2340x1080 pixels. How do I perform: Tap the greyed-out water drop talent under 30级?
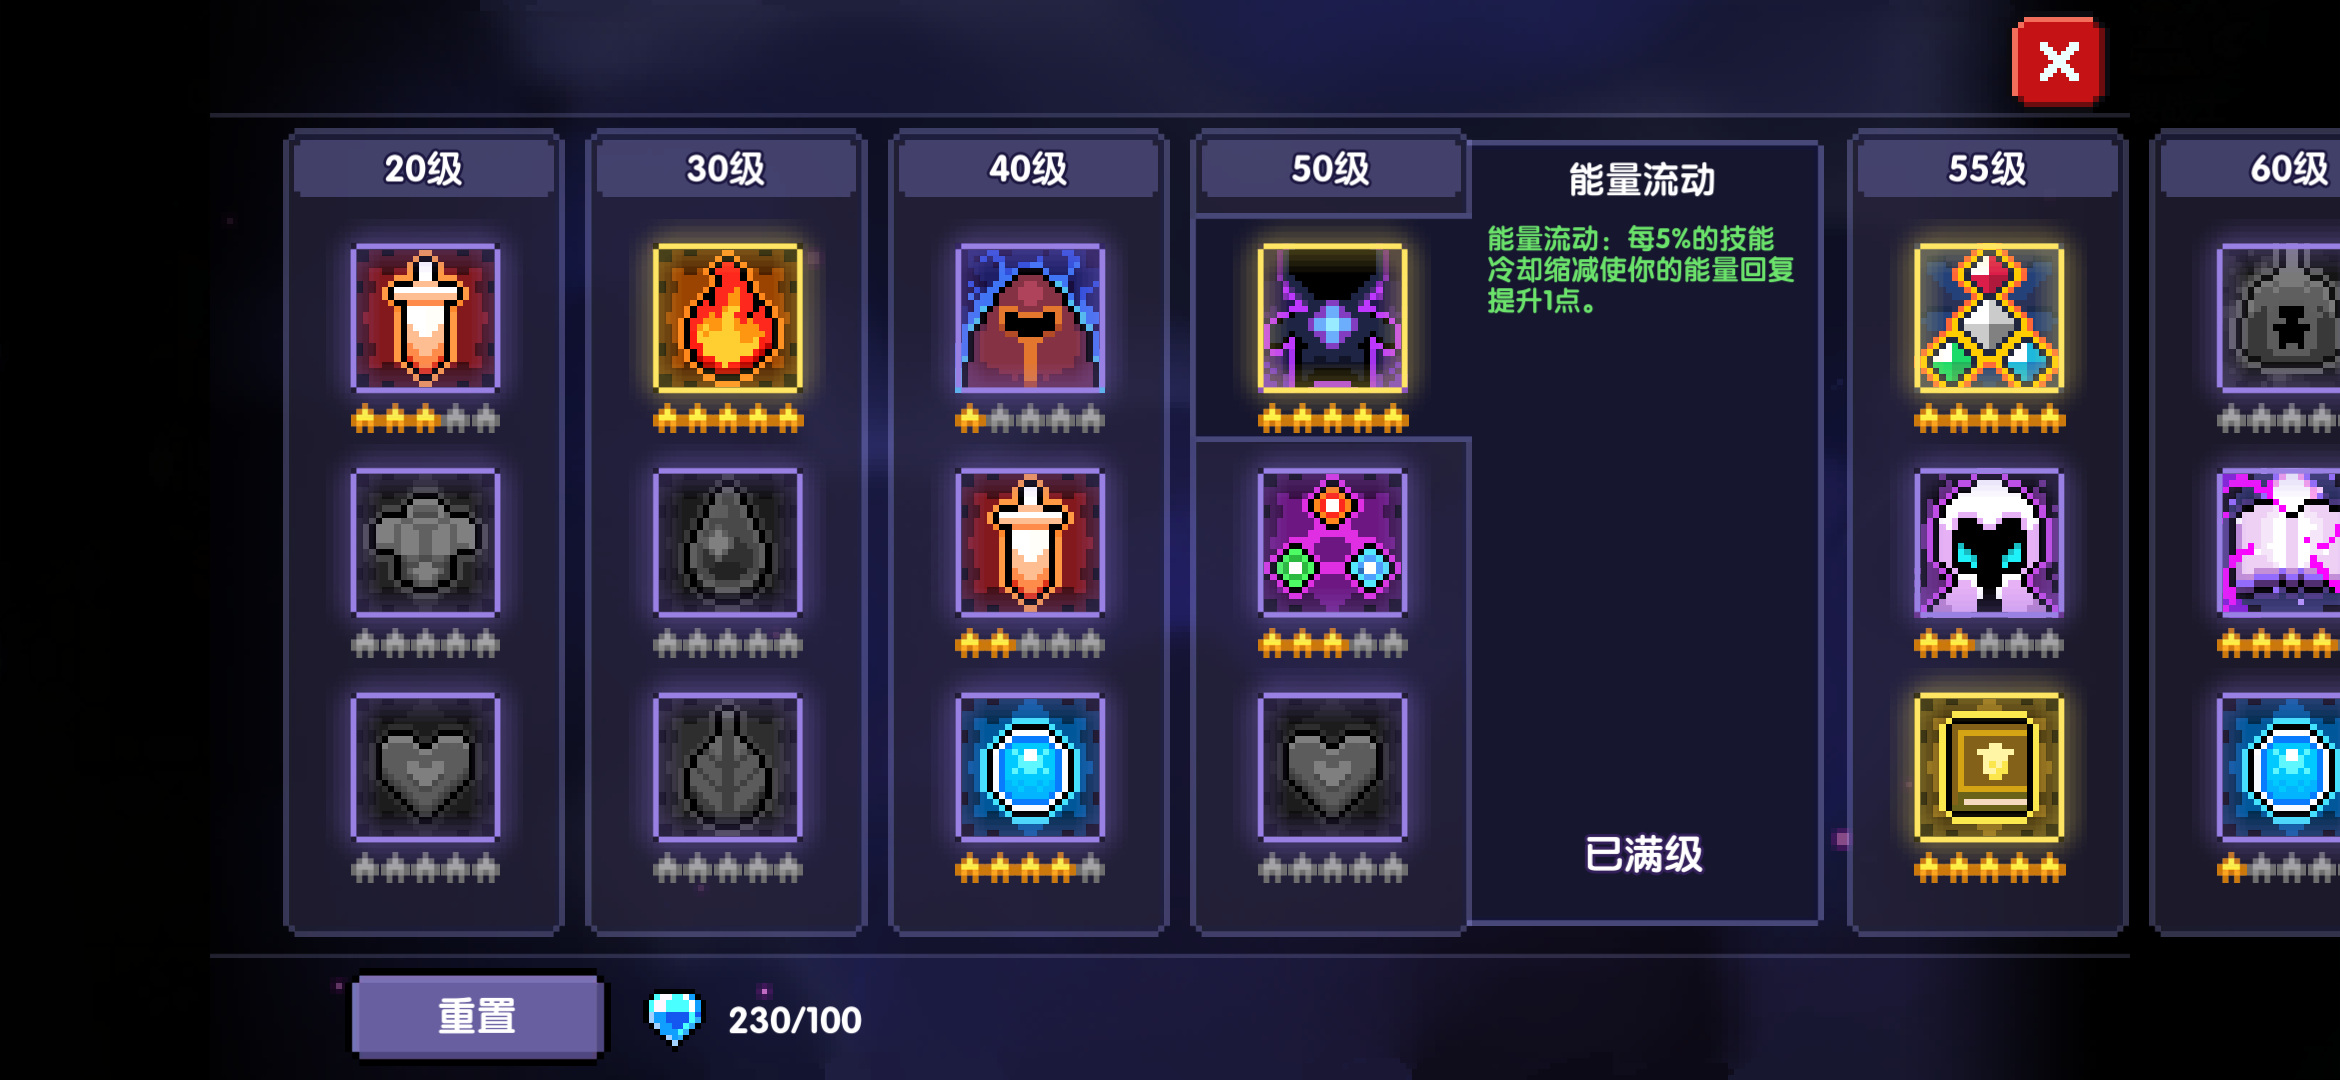coord(727,542)
